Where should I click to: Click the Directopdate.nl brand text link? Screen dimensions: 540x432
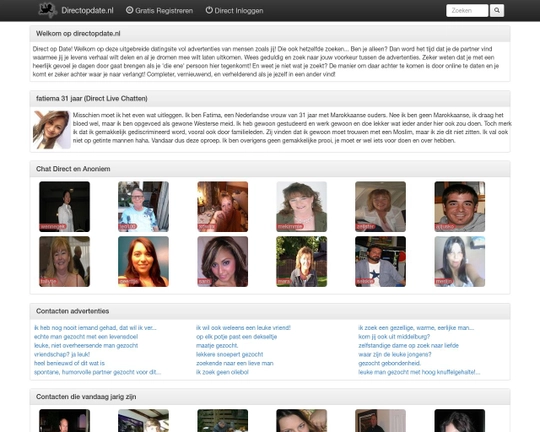[87, 11]
